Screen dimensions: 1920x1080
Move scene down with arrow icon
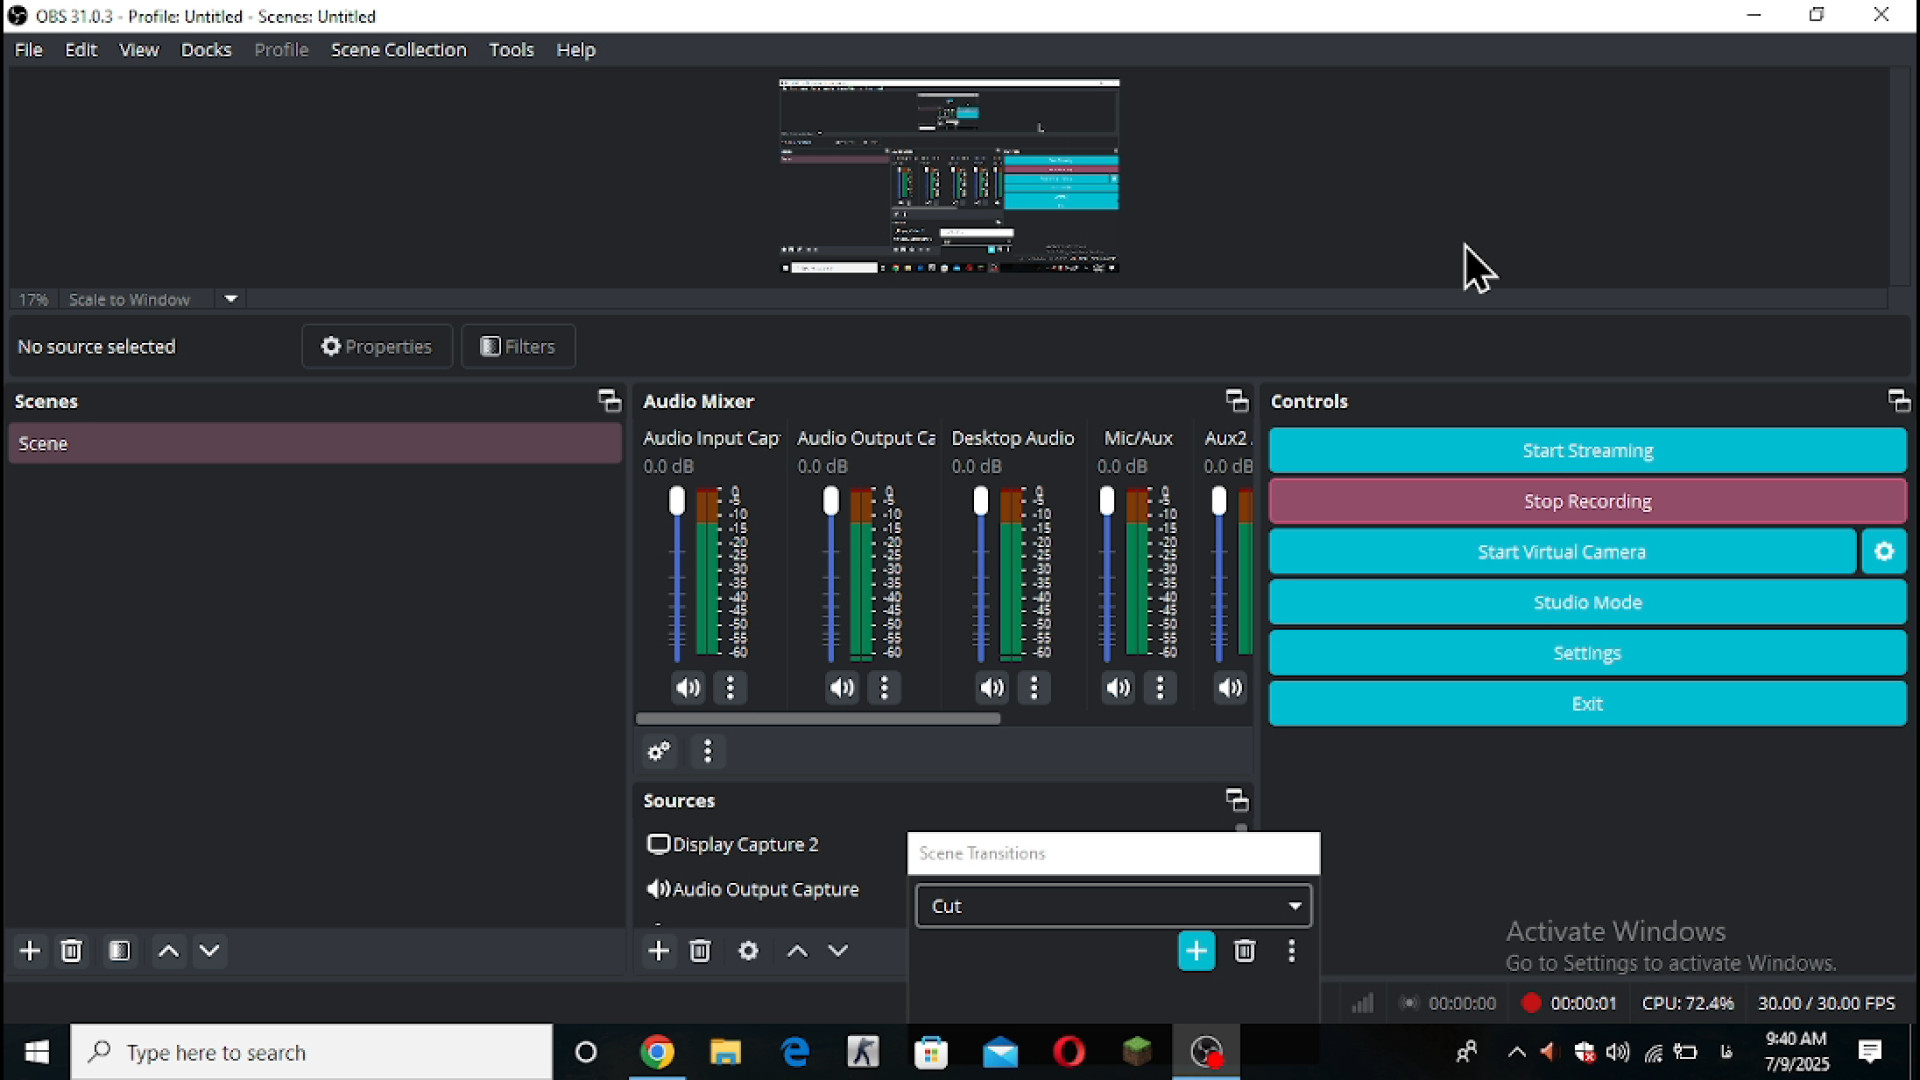point(210,951)
